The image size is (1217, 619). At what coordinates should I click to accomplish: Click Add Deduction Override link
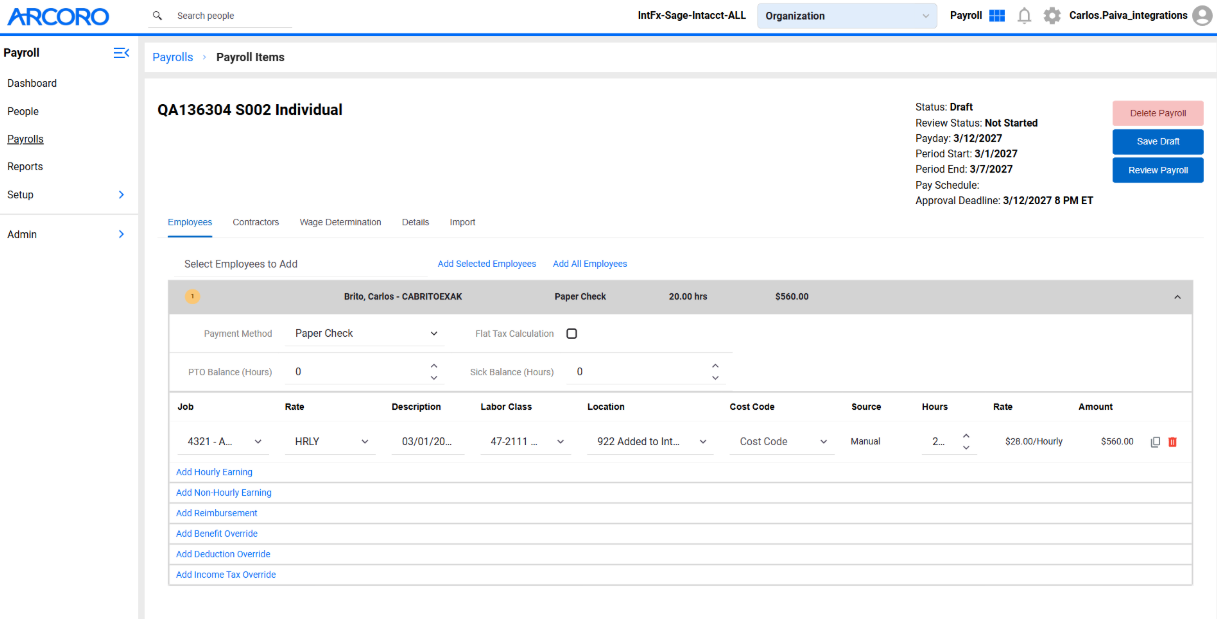pyautogui.click(x=223, y=554)
